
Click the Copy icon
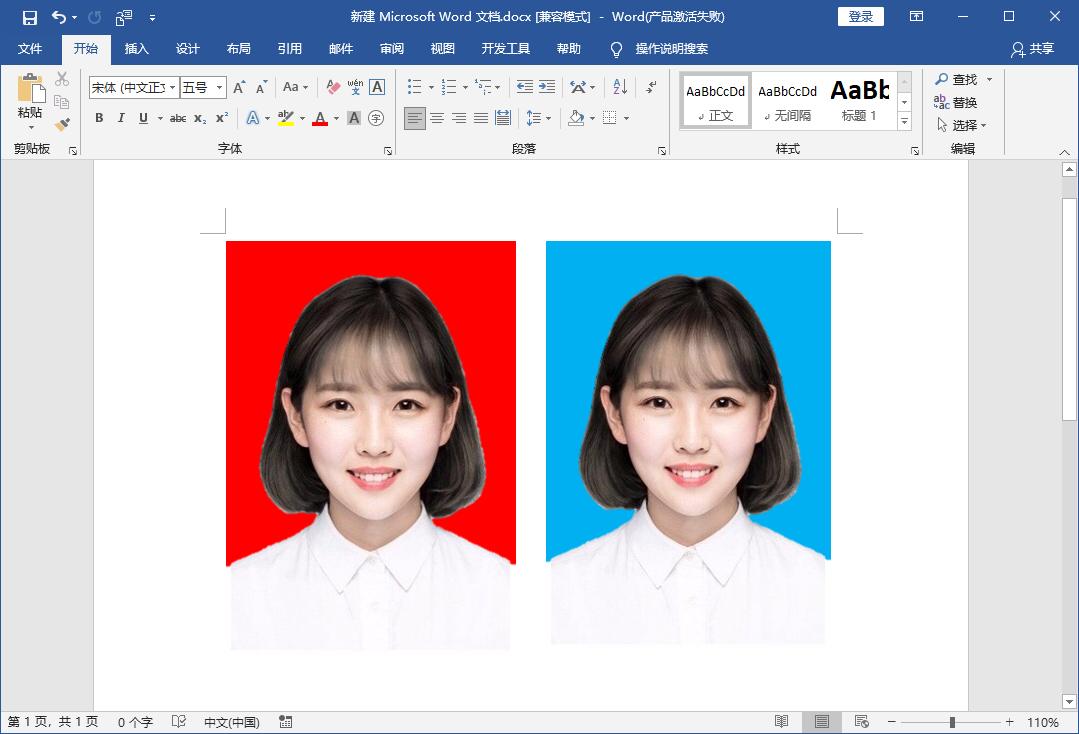[x=62, y=102]
